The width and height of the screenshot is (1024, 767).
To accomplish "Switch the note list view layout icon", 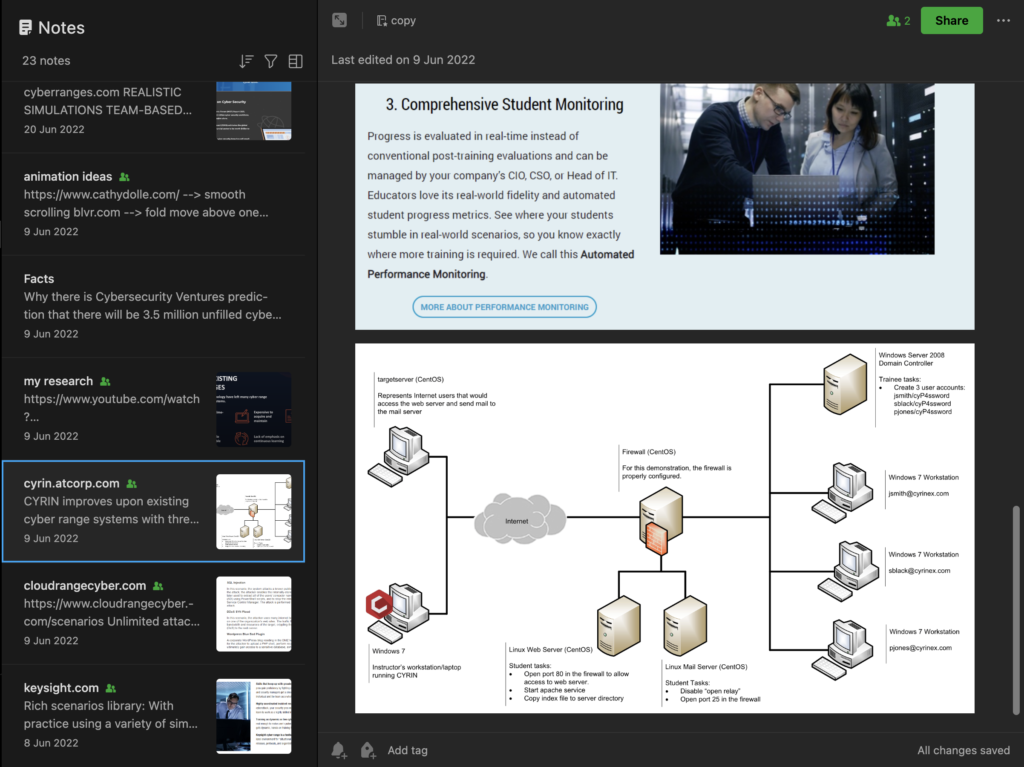I will click(x=295, y=61).
